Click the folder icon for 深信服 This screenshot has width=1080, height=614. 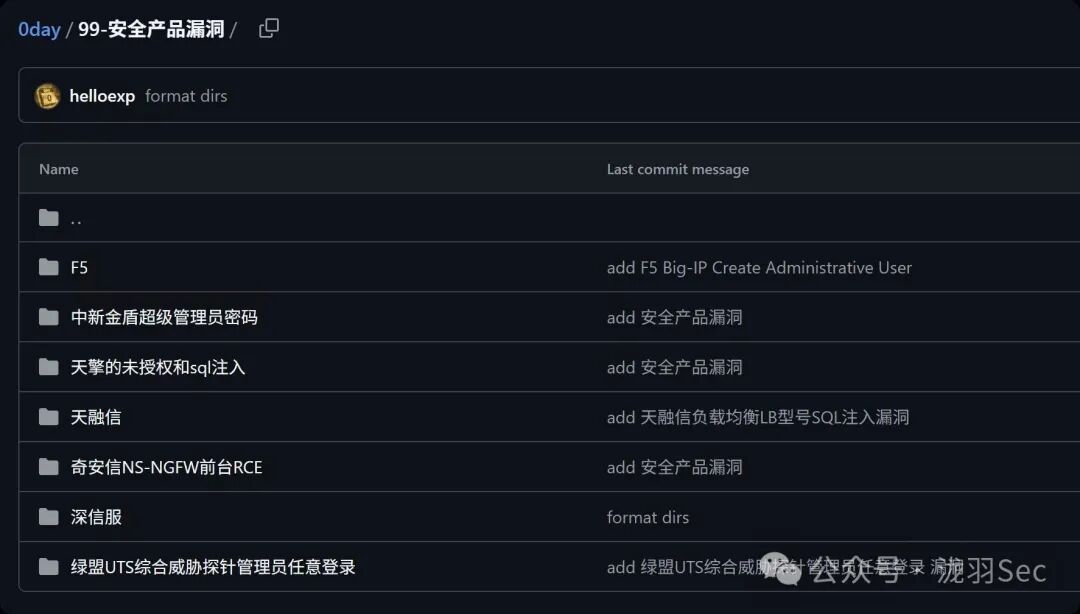[x=48, y=517]
